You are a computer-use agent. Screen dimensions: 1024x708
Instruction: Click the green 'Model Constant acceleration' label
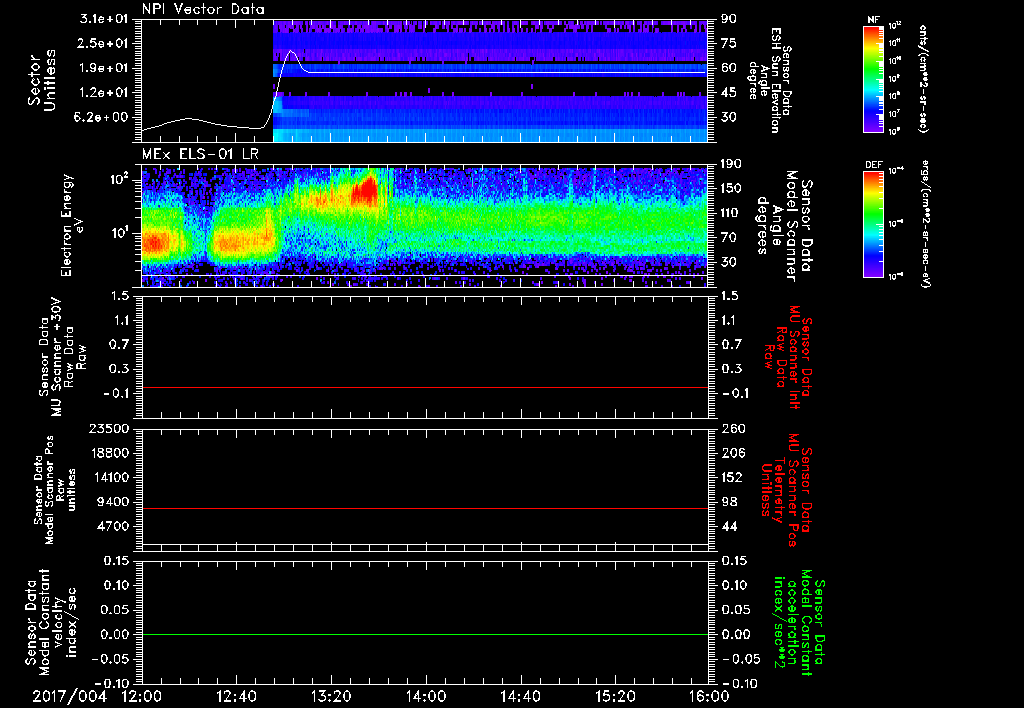click(x=800, y=624)
